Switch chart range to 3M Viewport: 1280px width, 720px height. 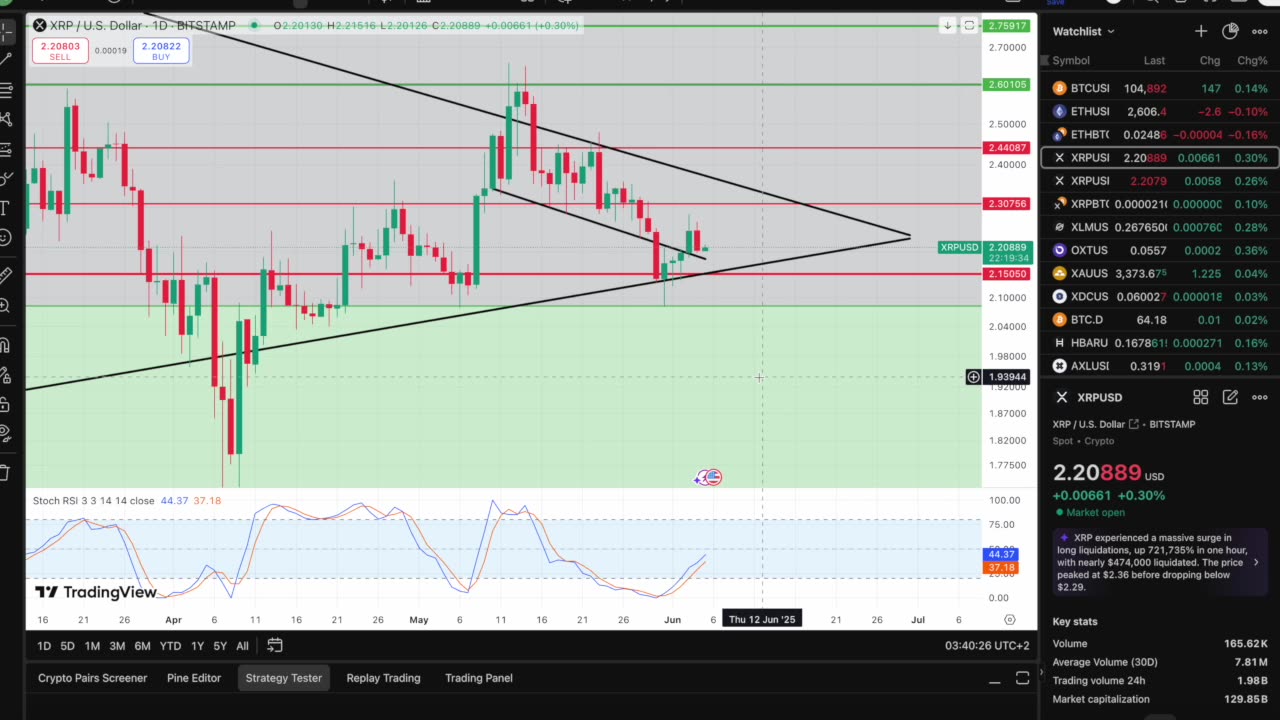(117, 646)
